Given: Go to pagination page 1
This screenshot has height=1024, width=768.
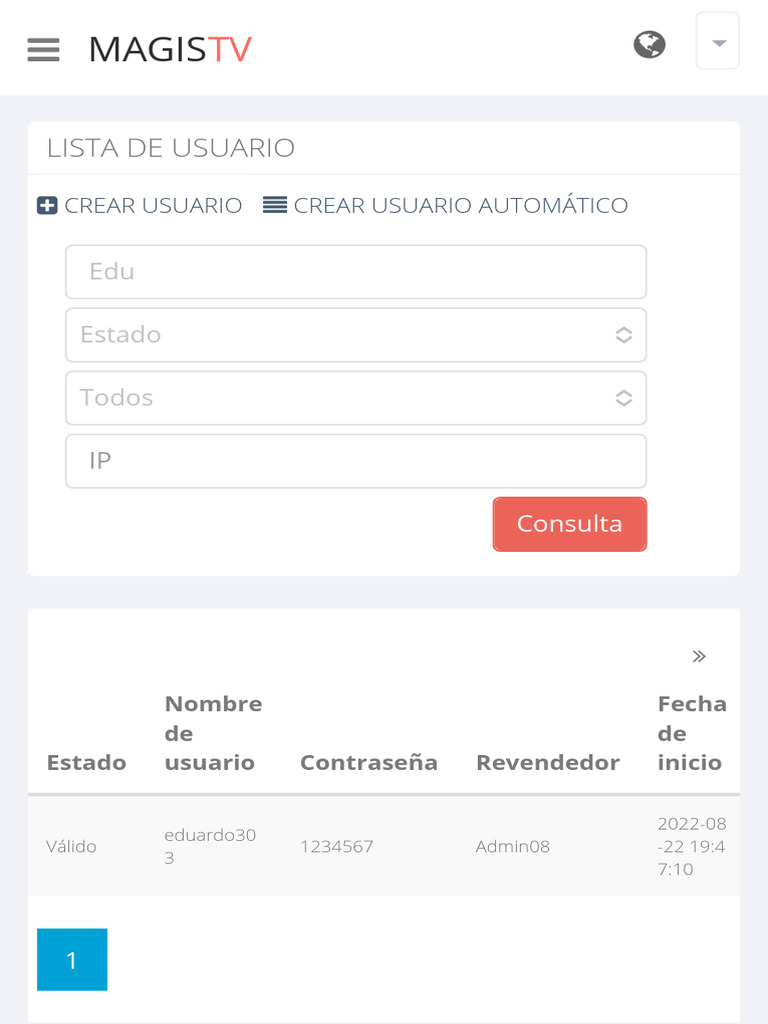Looking at the screenshot, I should point(72,960).
